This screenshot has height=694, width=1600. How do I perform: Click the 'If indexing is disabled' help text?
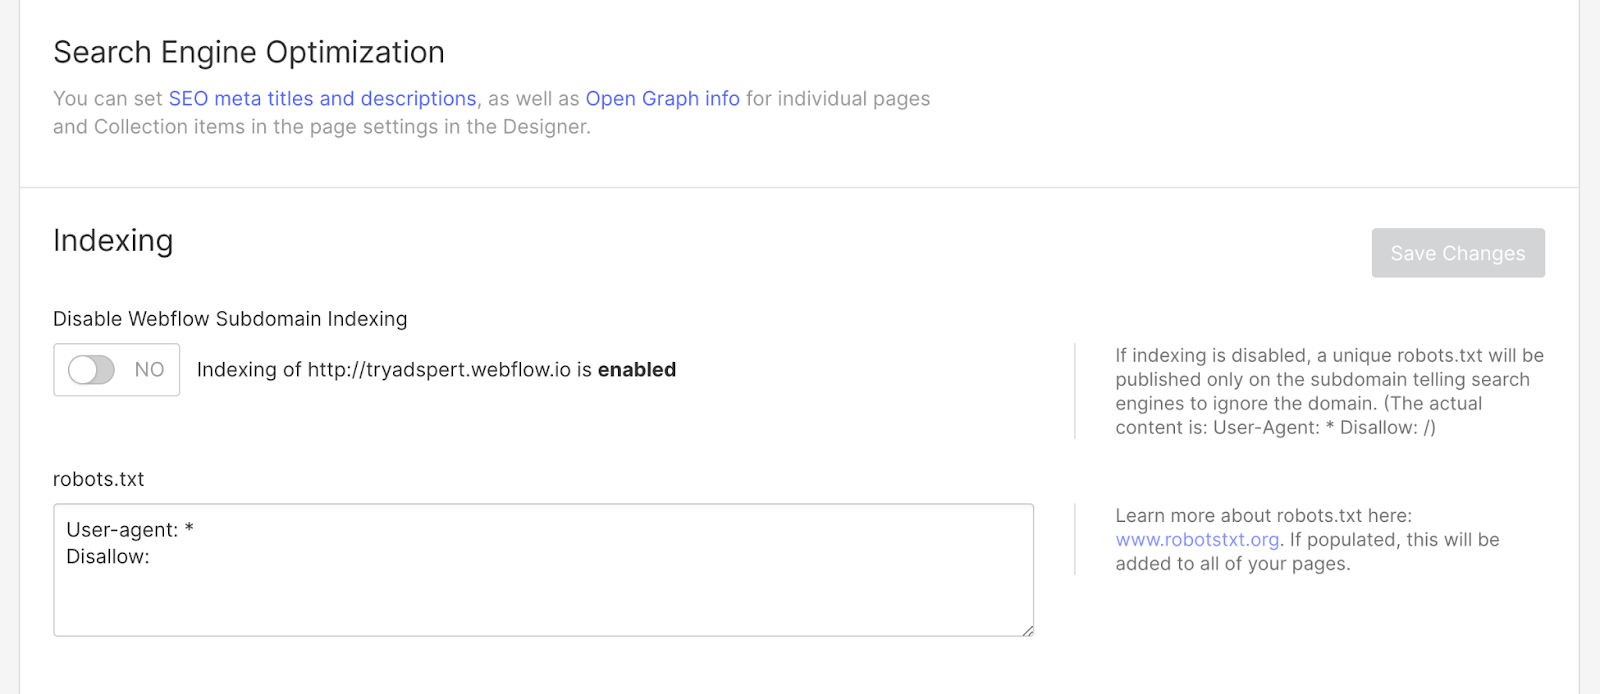(x=1330, y=391)
